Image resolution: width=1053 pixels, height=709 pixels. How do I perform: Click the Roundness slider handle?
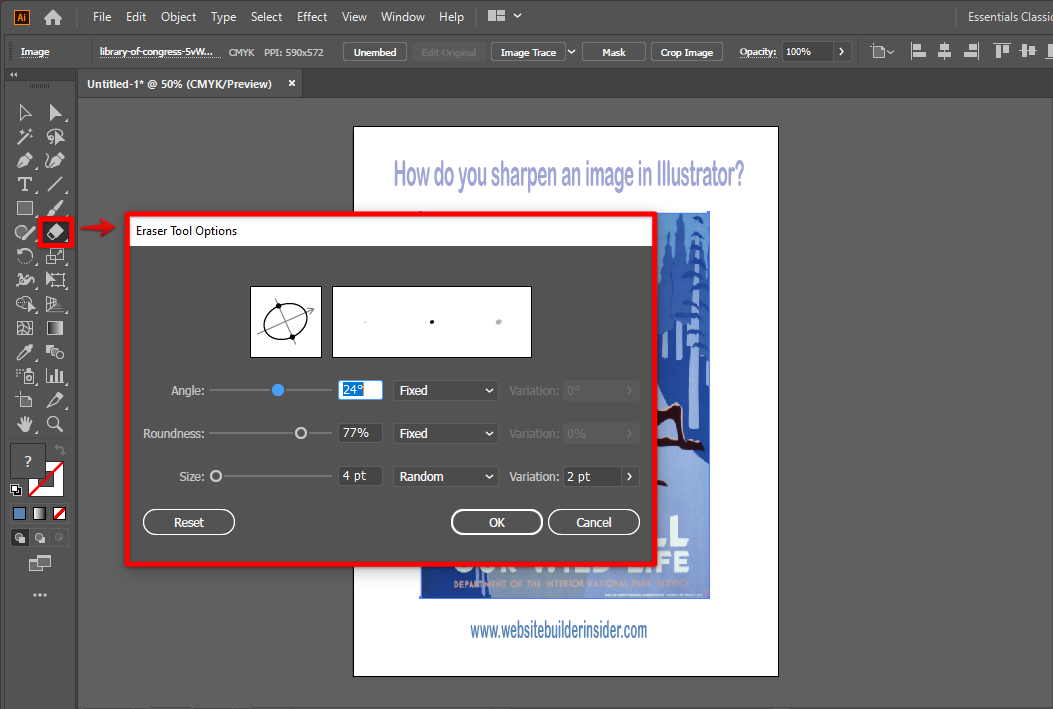[301, 434]
